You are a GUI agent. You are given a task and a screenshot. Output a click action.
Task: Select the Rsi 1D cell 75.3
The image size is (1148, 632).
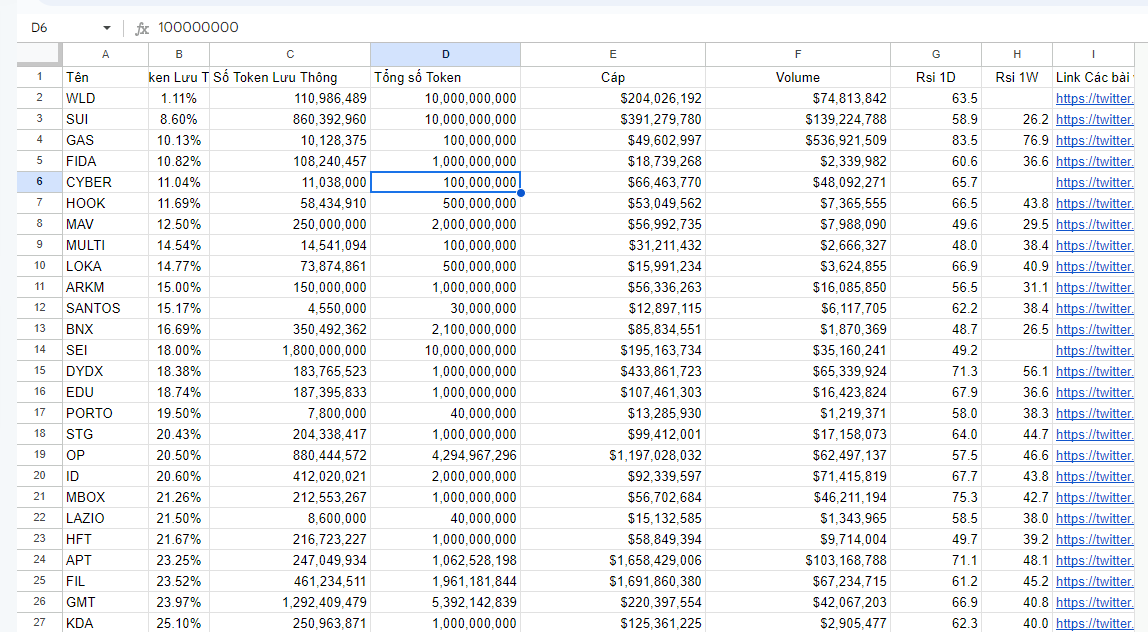[x=936, y=497]
